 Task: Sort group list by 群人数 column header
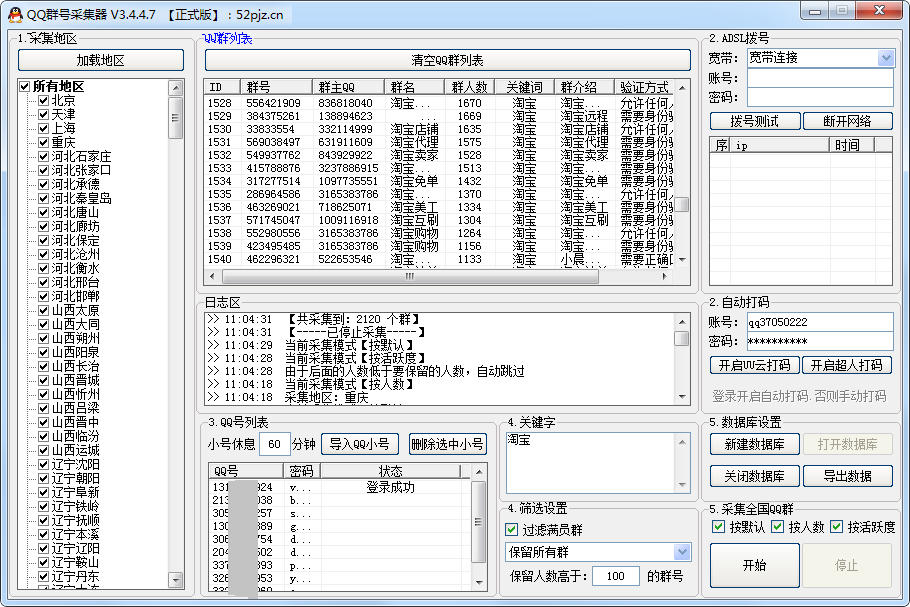[x=469, y=87]
